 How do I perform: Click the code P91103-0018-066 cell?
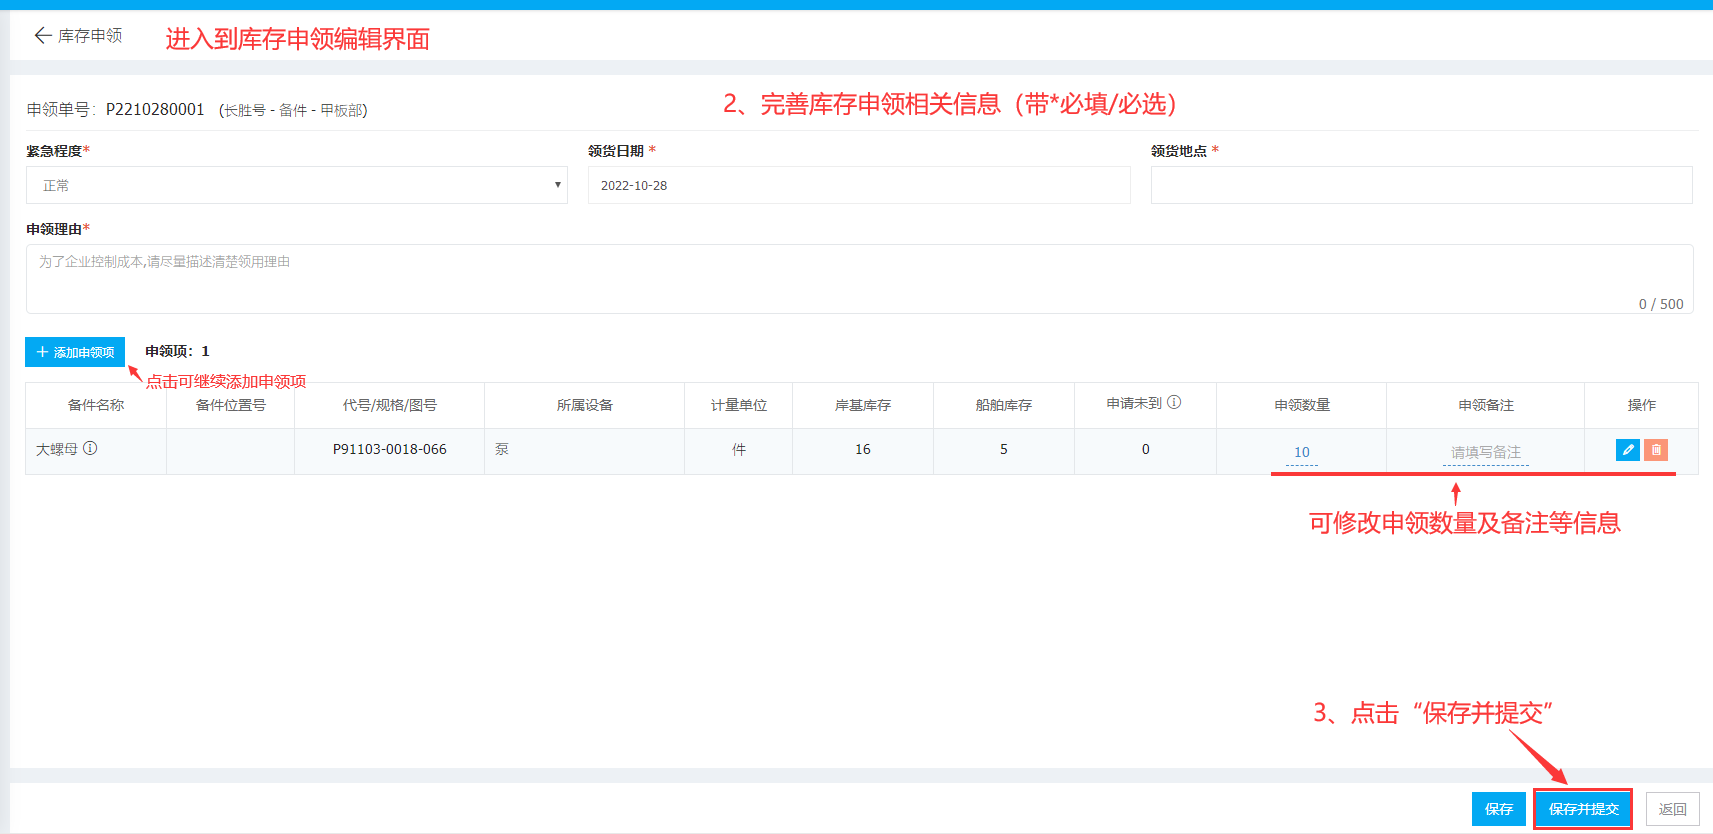coord(389,449)
